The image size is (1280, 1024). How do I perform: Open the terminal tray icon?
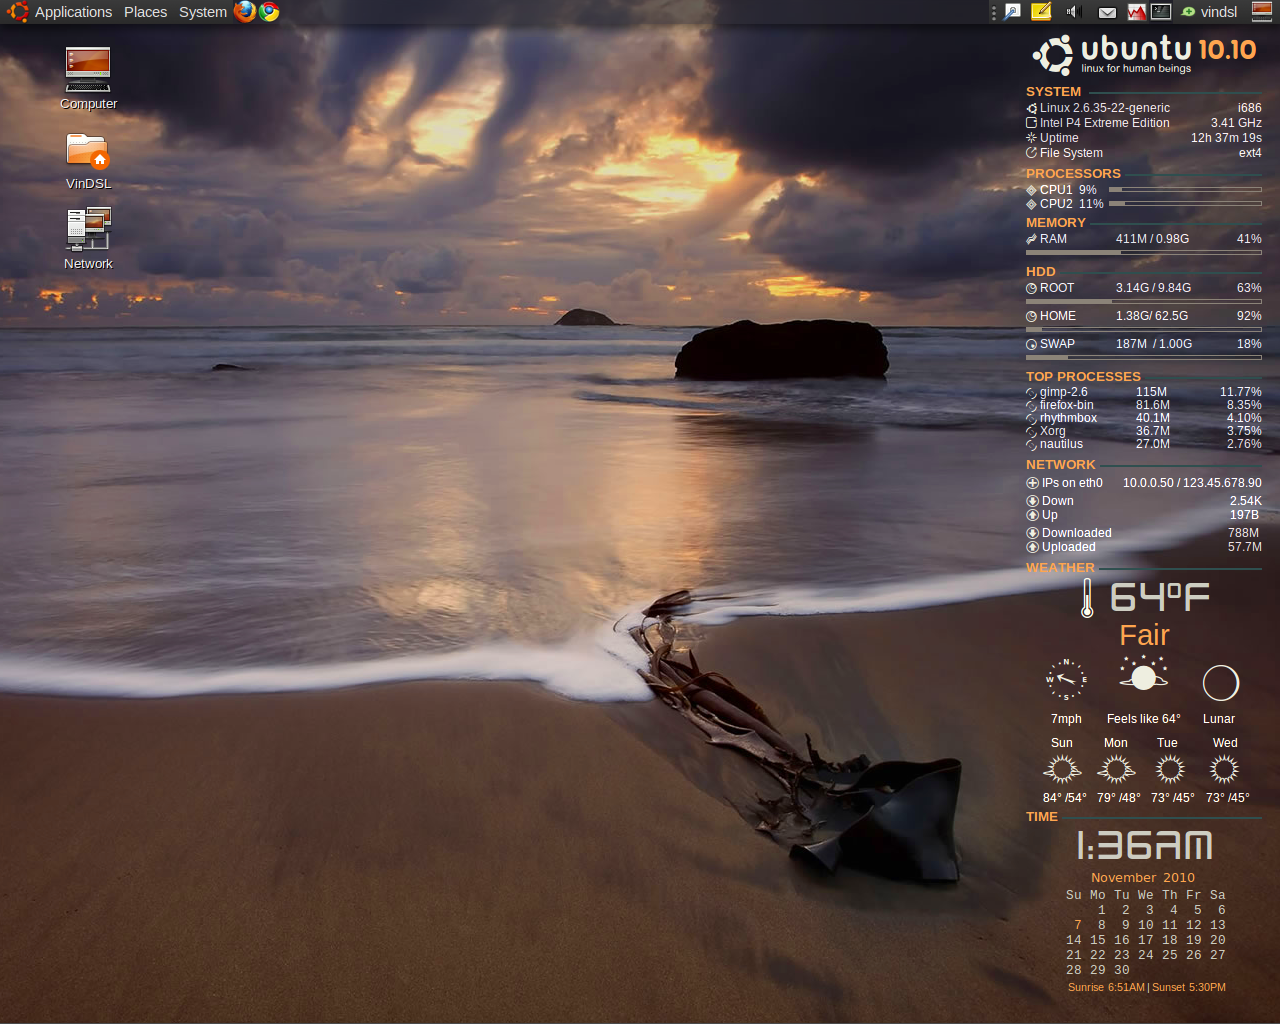(1160, 12)
